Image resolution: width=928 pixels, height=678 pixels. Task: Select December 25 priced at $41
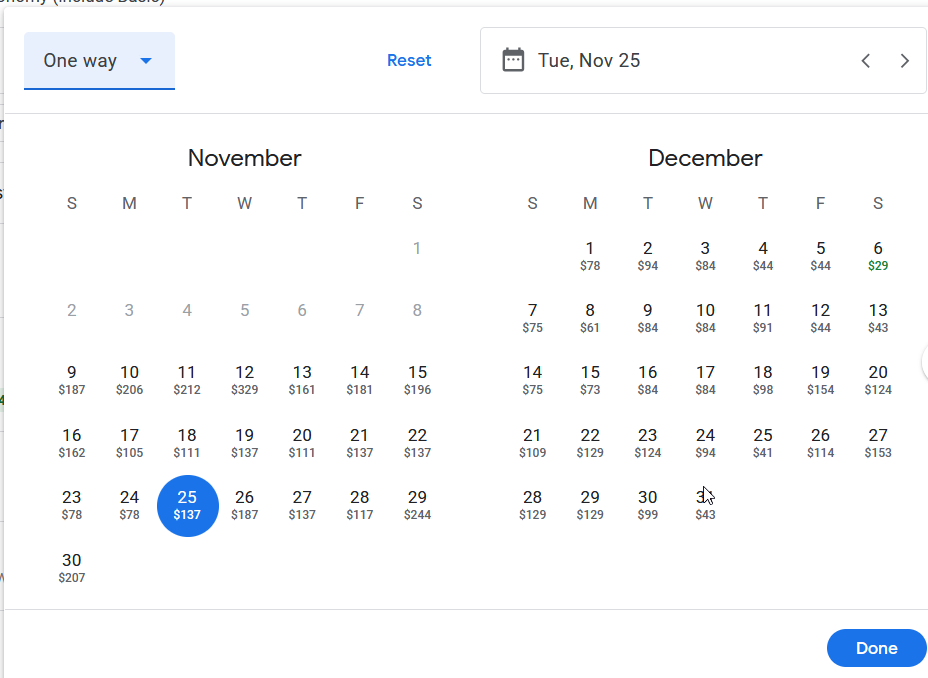763,443
